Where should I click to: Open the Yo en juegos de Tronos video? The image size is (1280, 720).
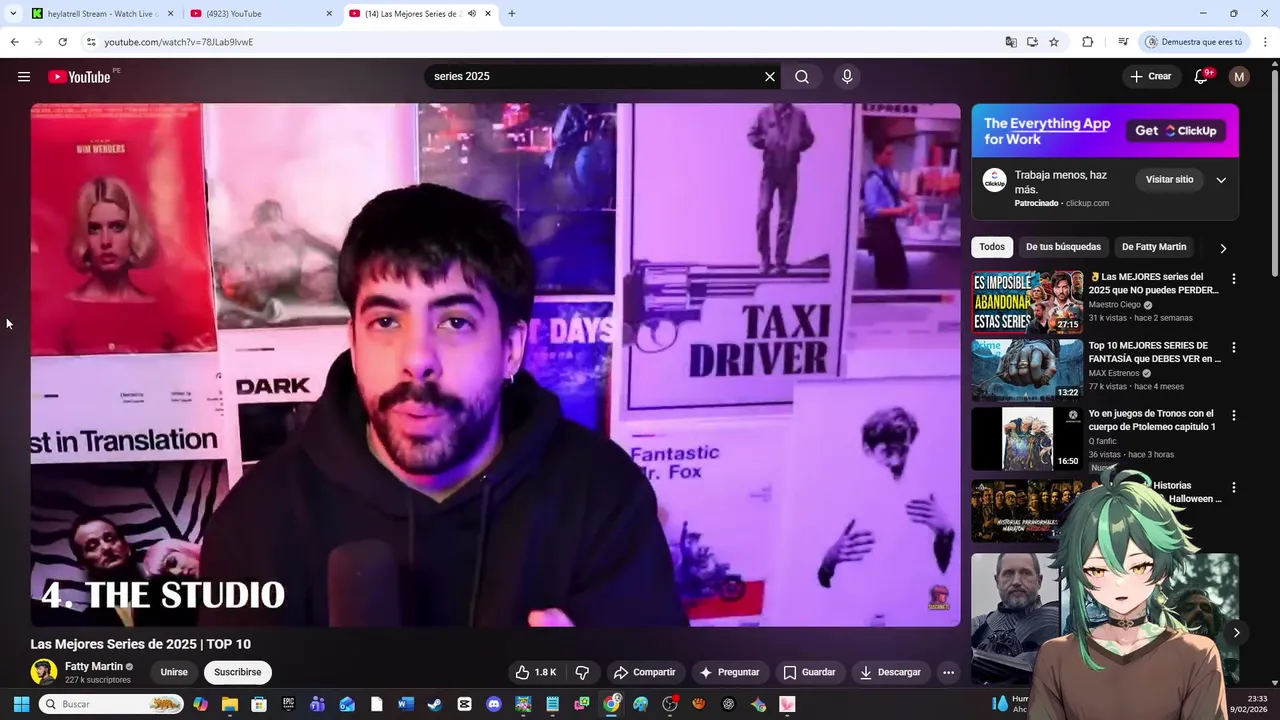(x=1152, y=420)
